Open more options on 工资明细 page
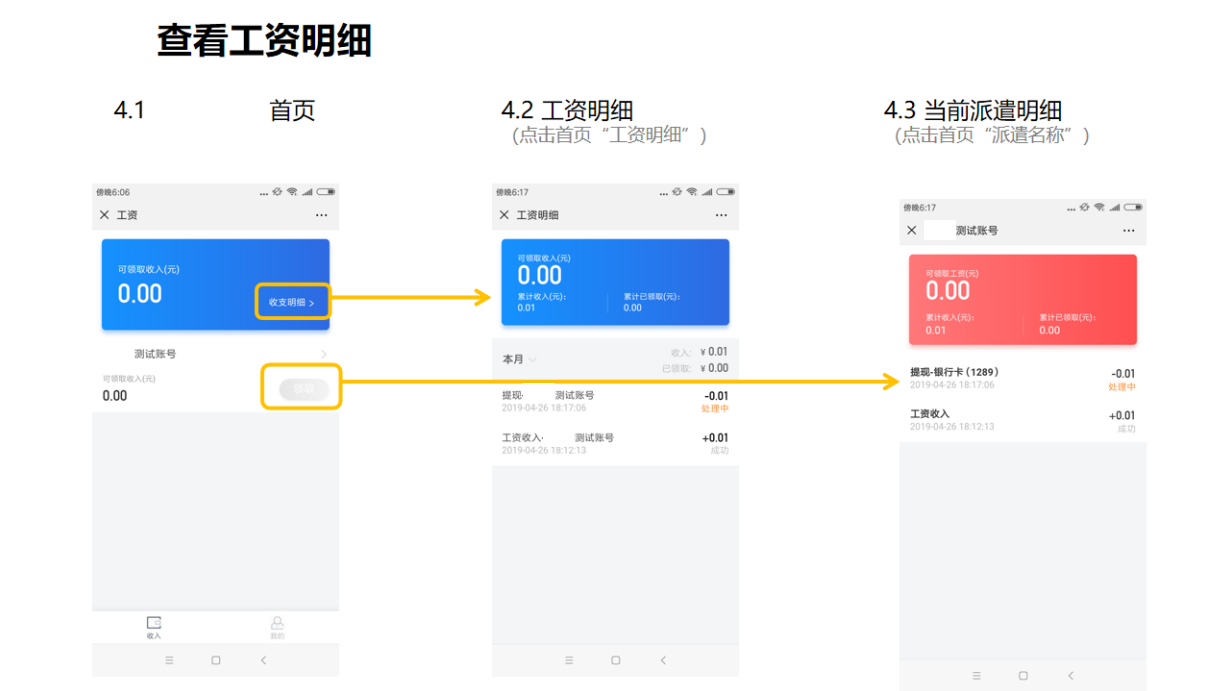 pos(721,215)
